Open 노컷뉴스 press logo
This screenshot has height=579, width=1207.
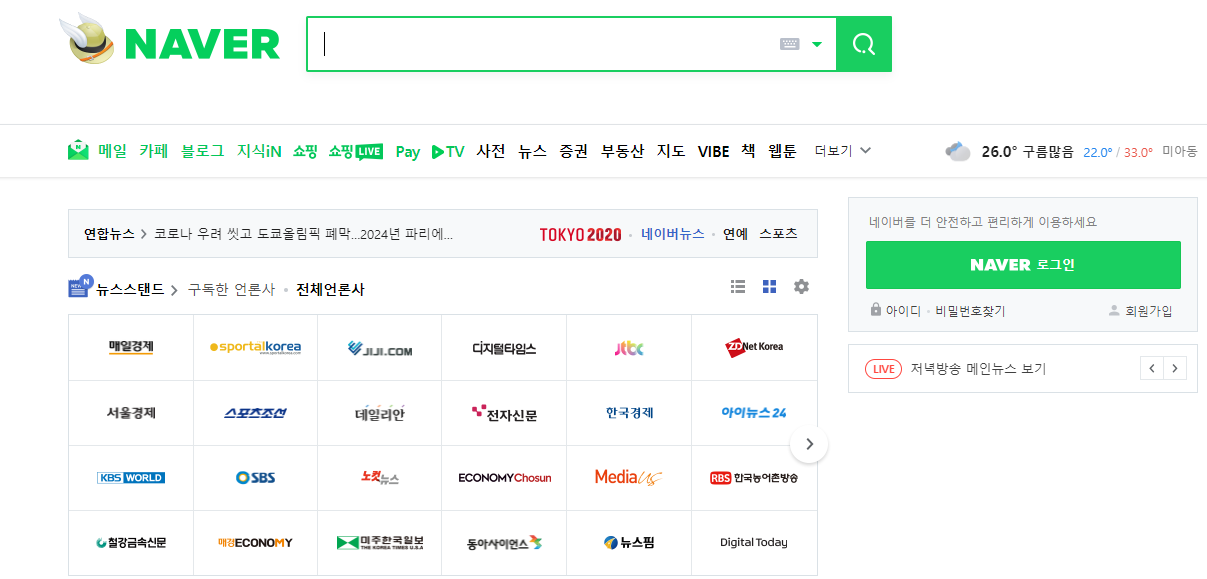[x=380, y=478]
